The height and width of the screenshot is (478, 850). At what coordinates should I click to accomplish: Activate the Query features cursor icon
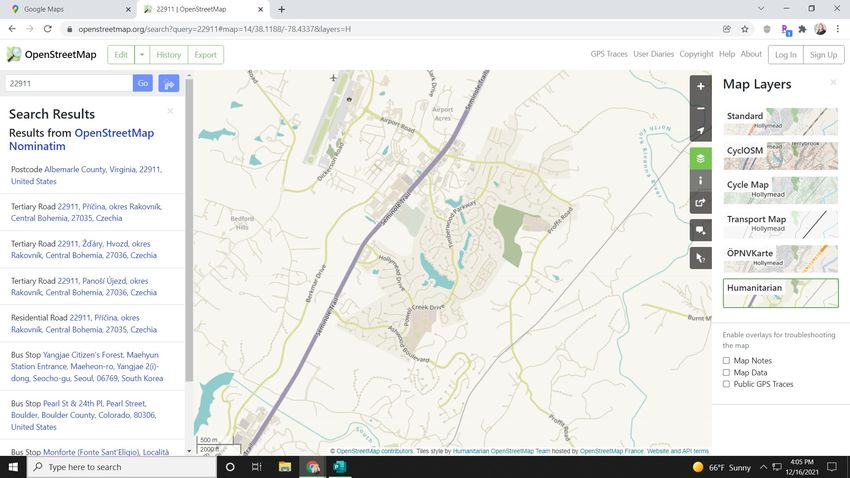(x=700, y=258)
